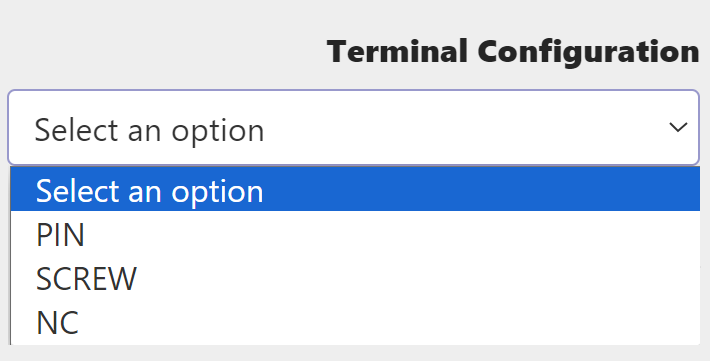Viewport: 710px width, 361px height.
Task: Choose the last list item, NC
Action: pyautogui.click(x=355, y=322)
